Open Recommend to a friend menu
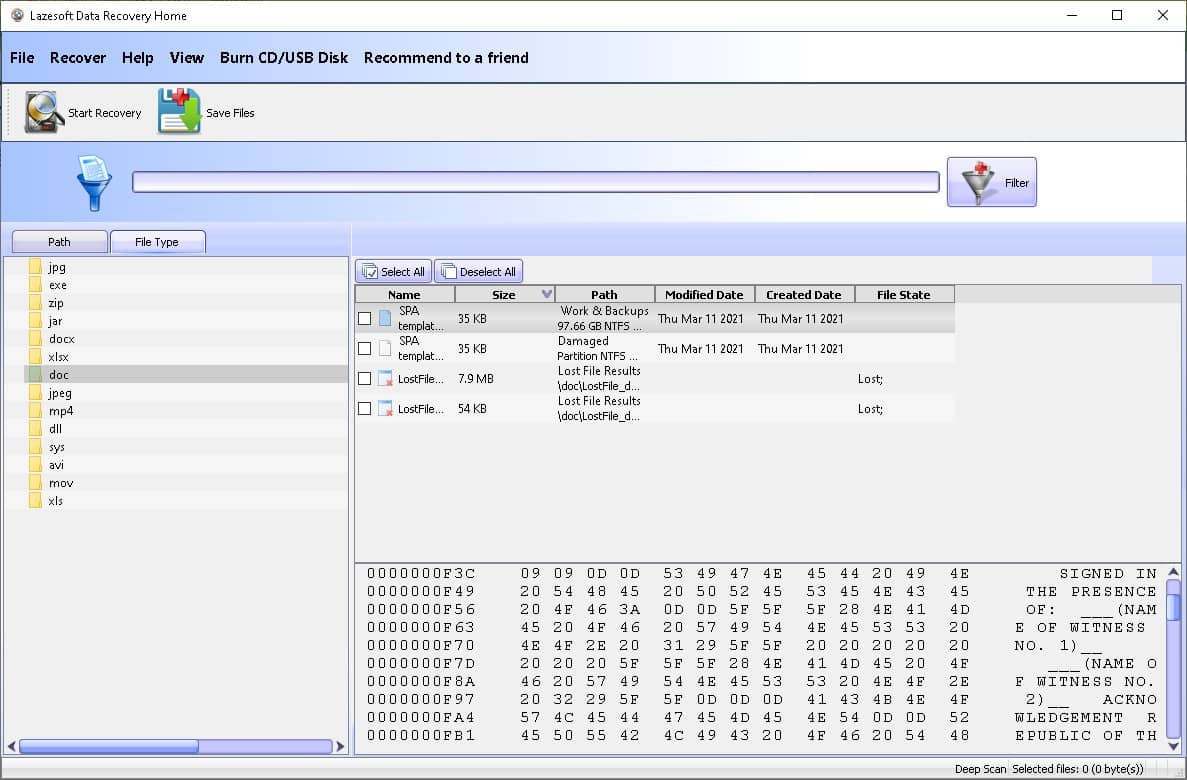Screen dimensions: 1187x780 (446, 58)
